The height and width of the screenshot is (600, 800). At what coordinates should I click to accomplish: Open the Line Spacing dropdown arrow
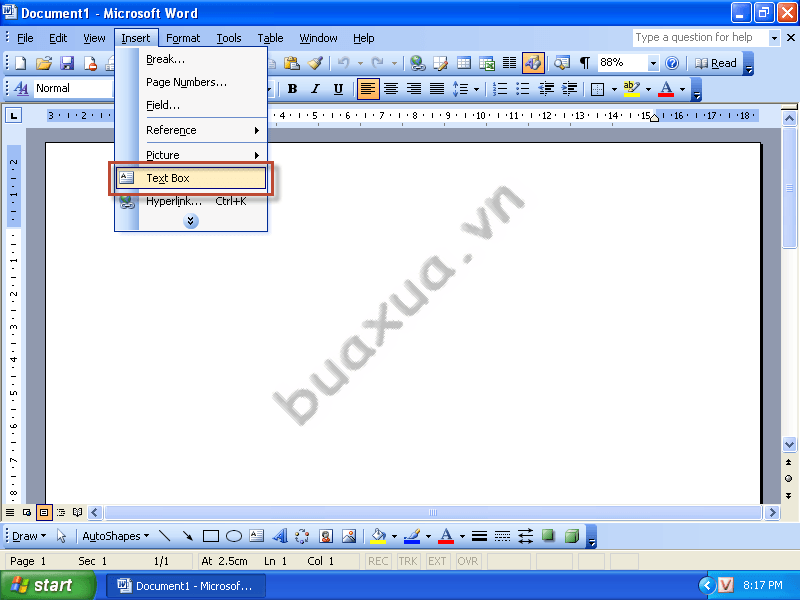(x=476, y=89)
